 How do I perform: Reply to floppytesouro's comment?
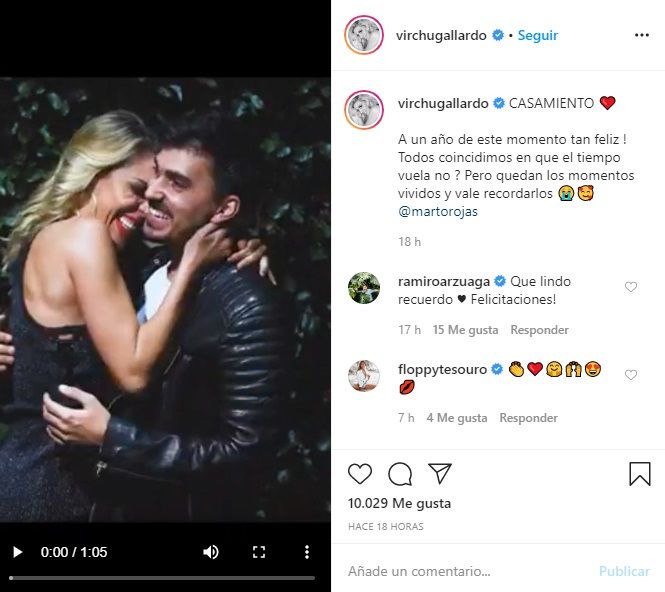(528, 418)
